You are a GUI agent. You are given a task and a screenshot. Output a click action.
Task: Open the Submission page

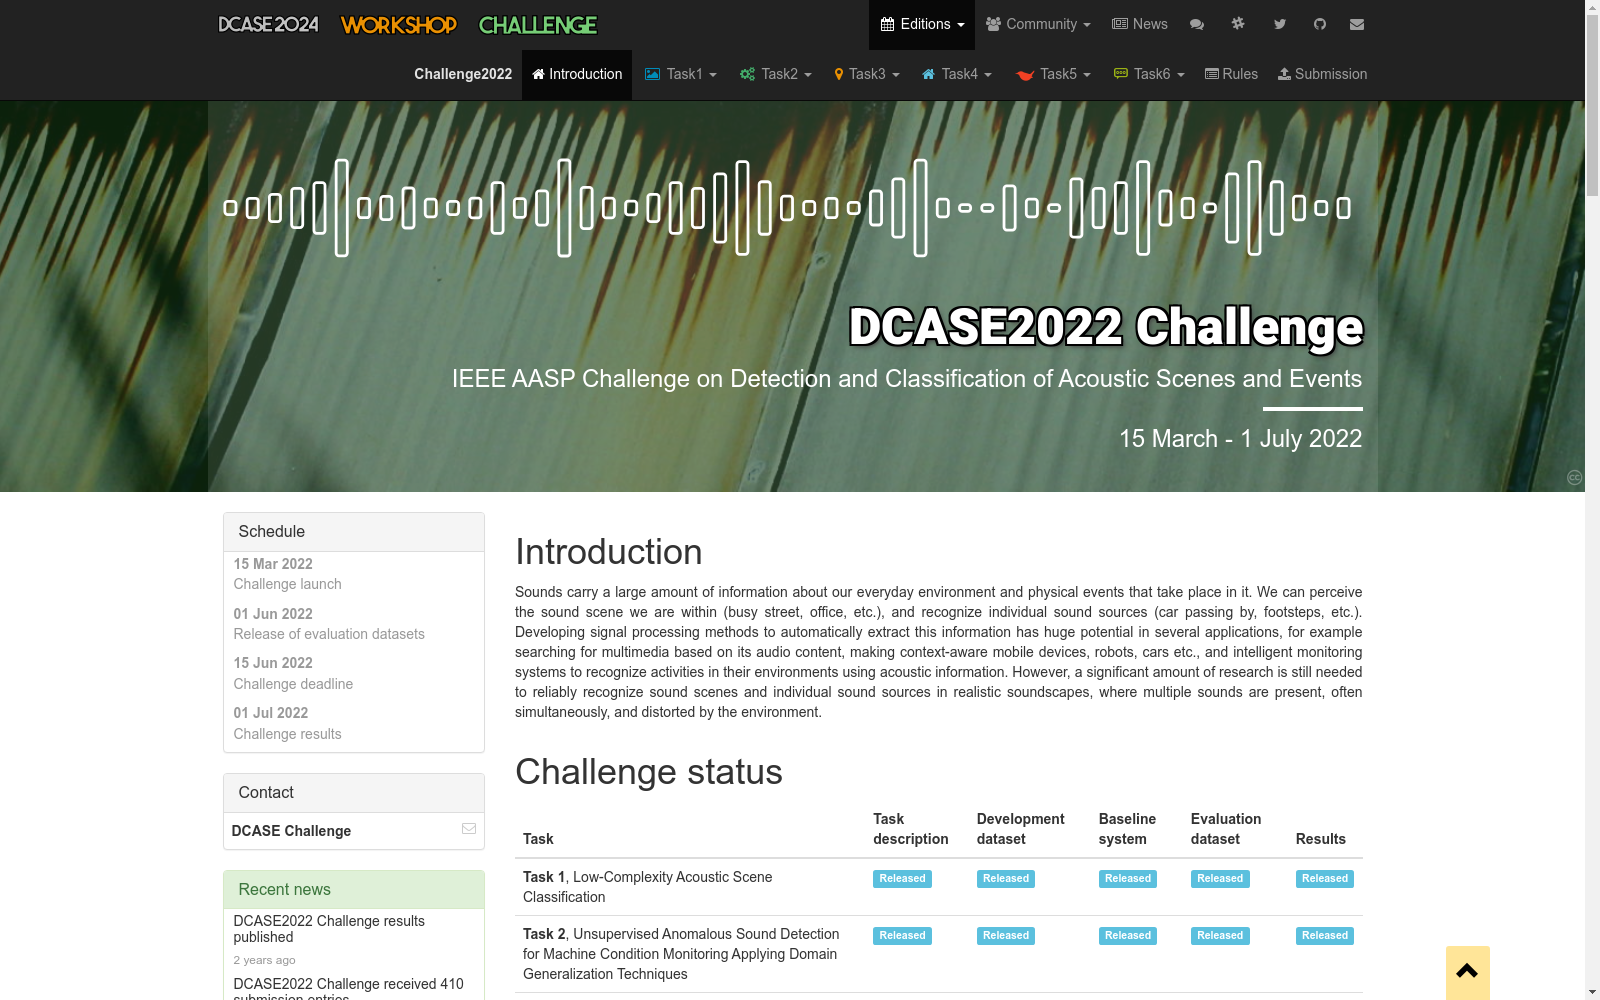[x=1322, y=75]
